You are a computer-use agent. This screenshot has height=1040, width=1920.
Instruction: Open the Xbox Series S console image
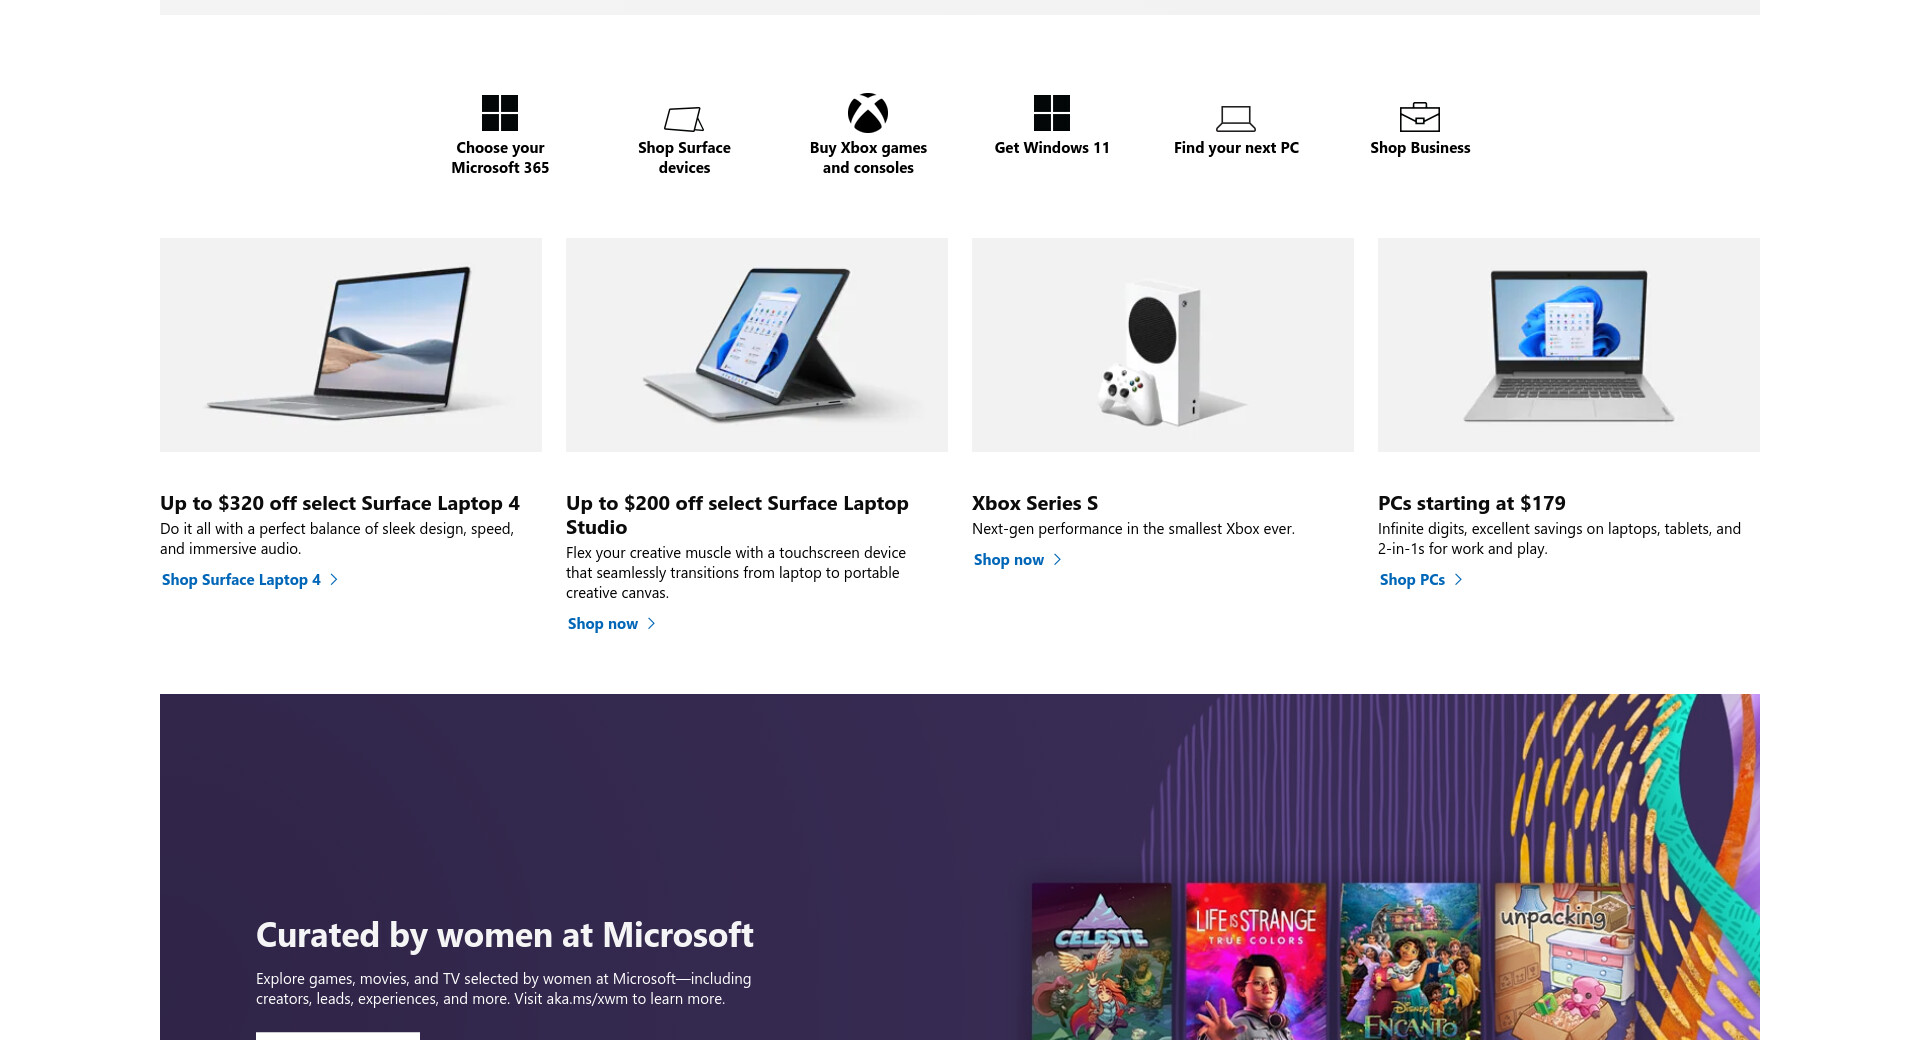[x=1163, y=345]
